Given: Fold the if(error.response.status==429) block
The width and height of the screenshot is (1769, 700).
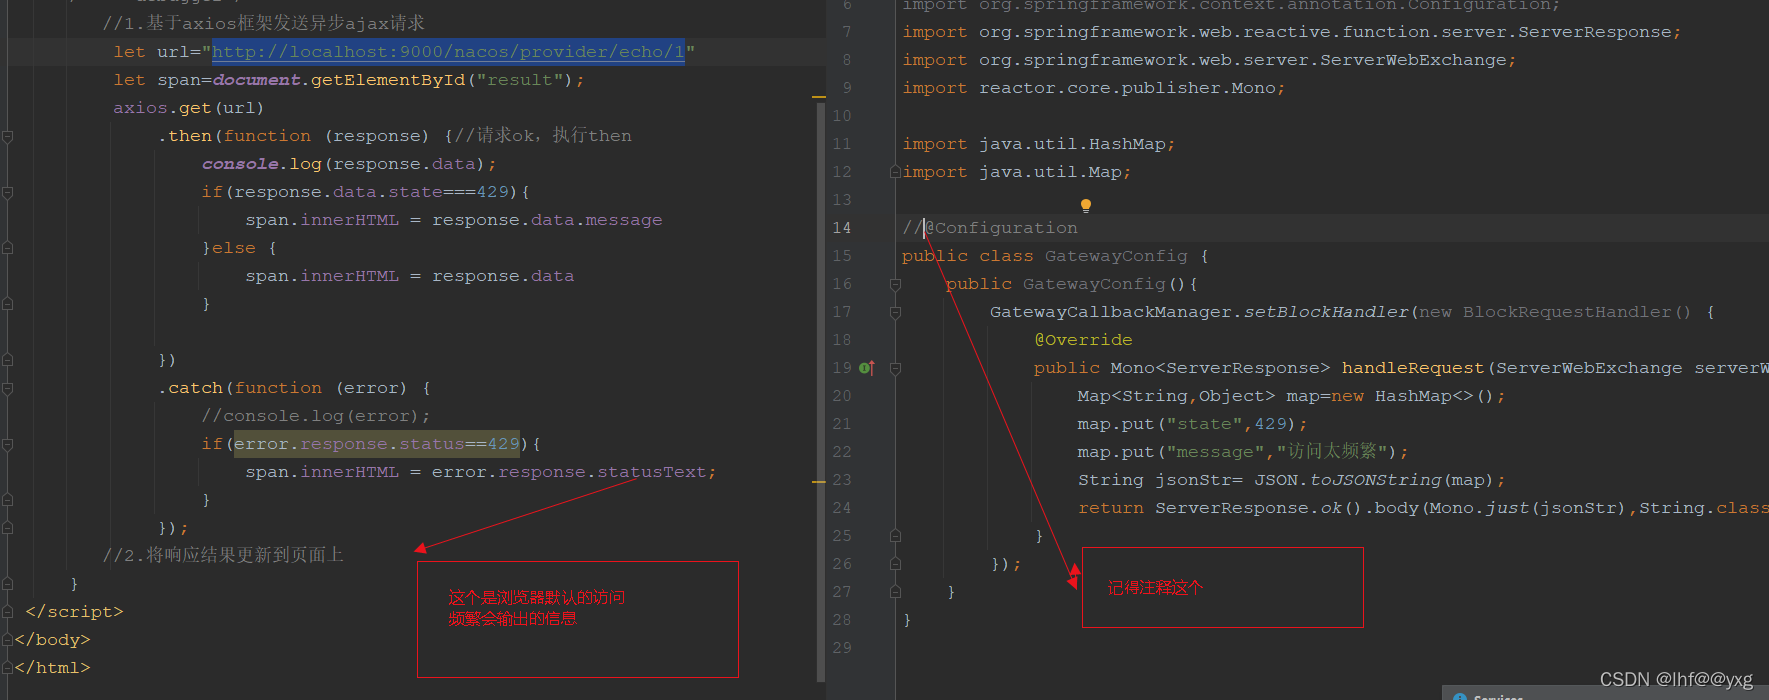Looking at the screenshot, I should click(7, 444).
